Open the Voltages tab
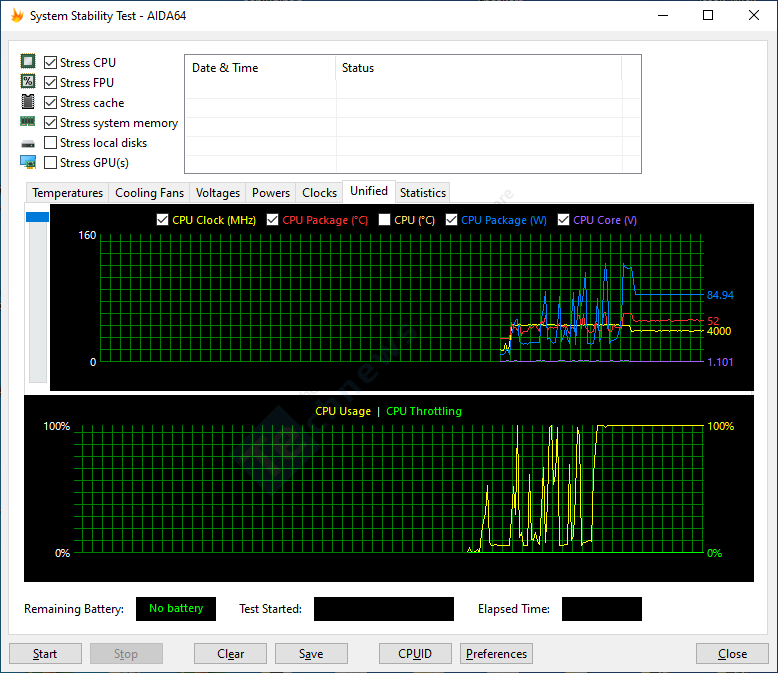Image resolution: width=778 pixels, height=673 pixels. point(218,193)
